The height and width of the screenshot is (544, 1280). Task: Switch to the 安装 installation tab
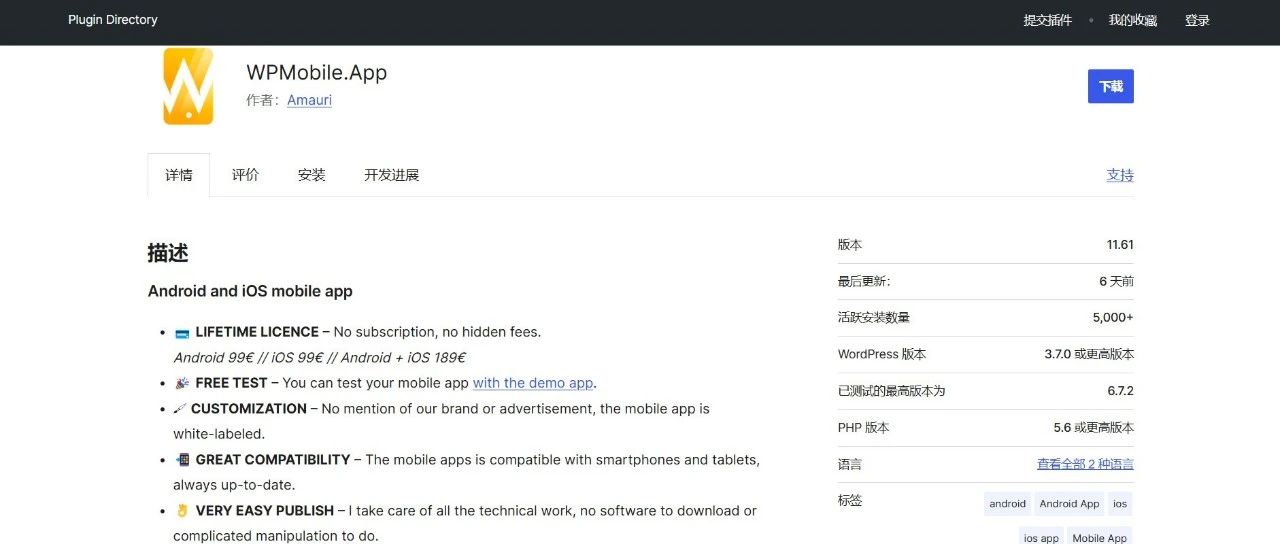click(312, 175)
